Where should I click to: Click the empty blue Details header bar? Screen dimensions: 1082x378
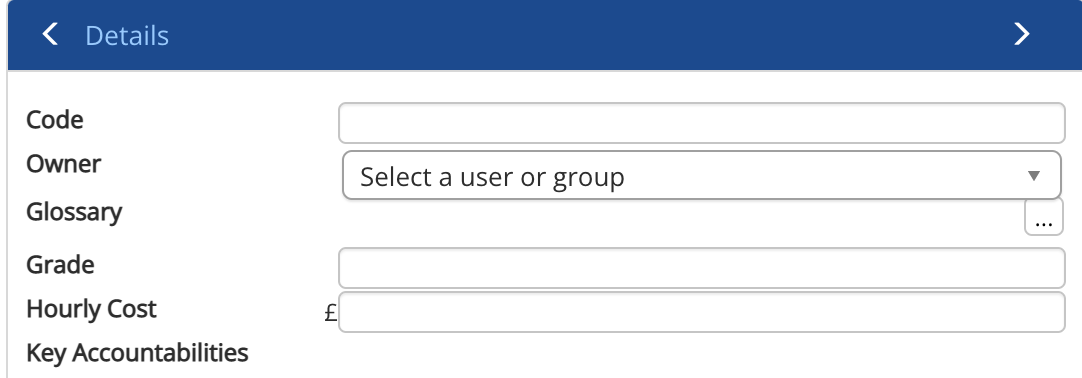587,34
